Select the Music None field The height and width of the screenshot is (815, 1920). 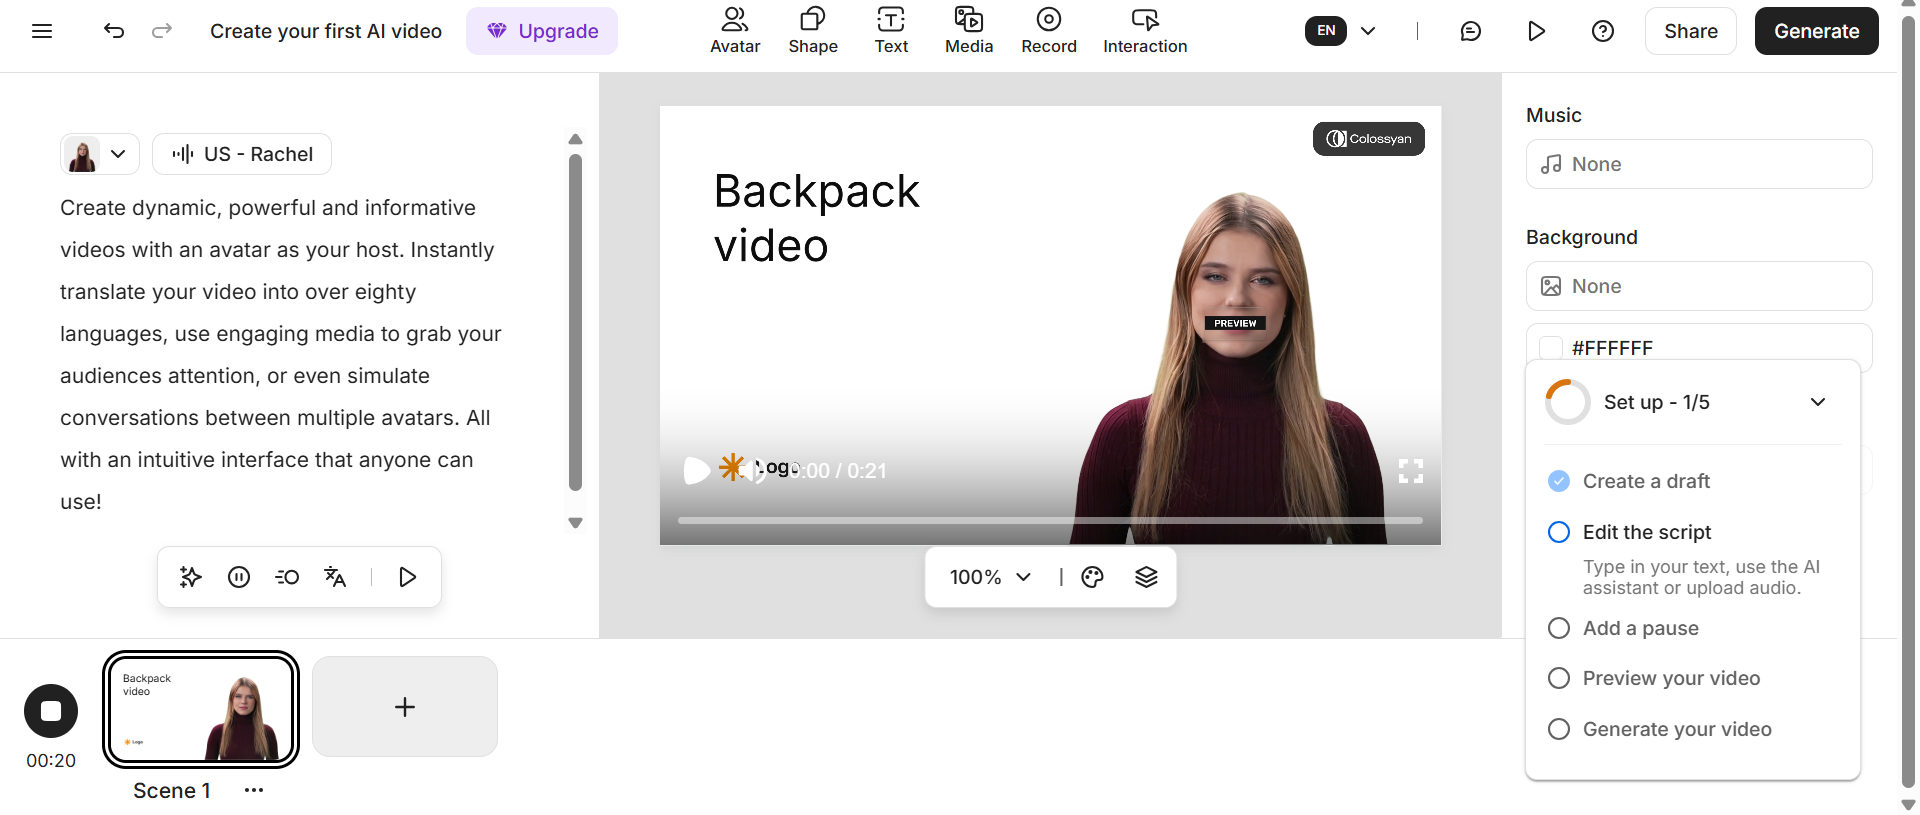(1699, 164)
